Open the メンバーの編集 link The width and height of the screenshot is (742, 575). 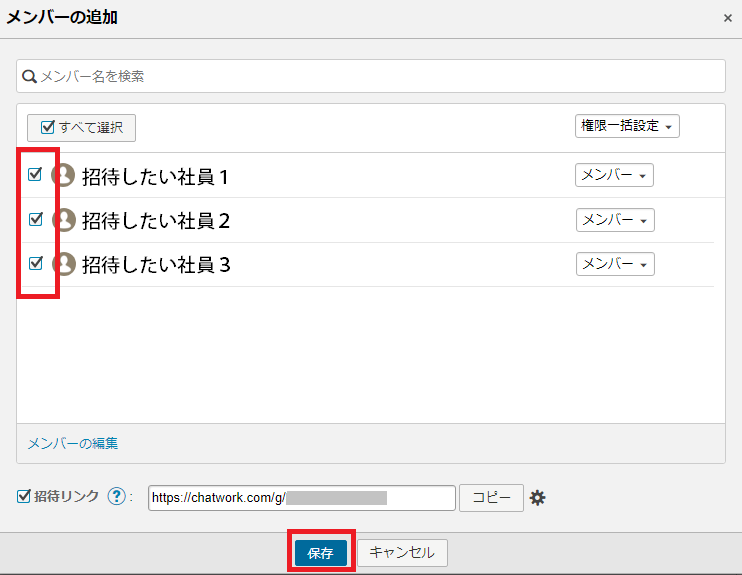72,443
